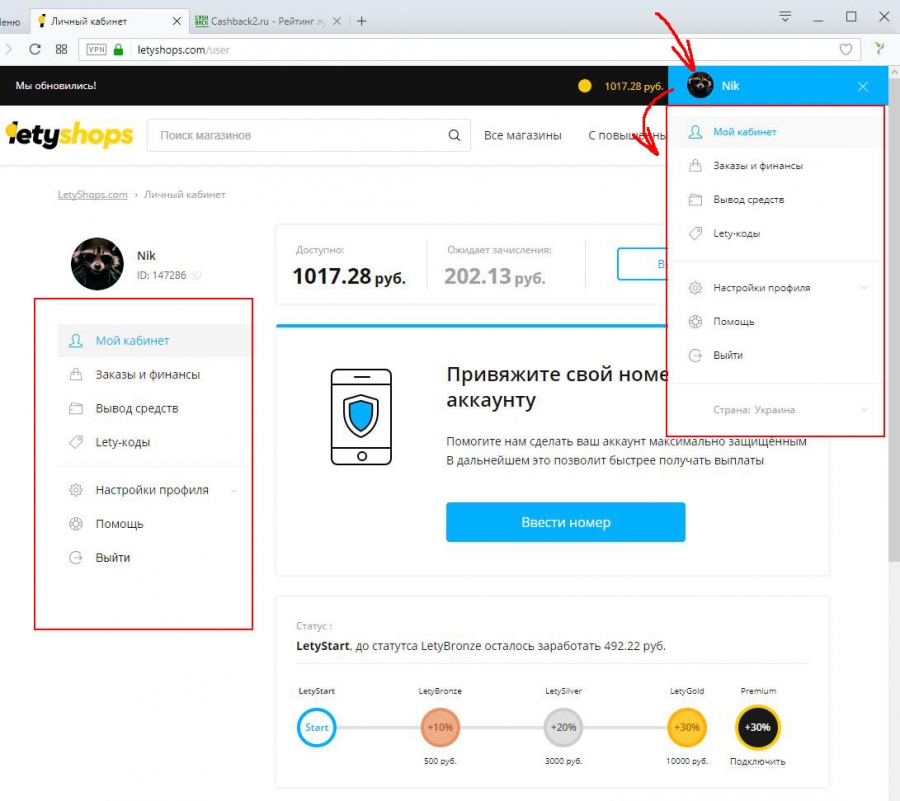This screenshot has height=801, width=900.
Task: Click the reload page icon
Action: click(35, 49)
